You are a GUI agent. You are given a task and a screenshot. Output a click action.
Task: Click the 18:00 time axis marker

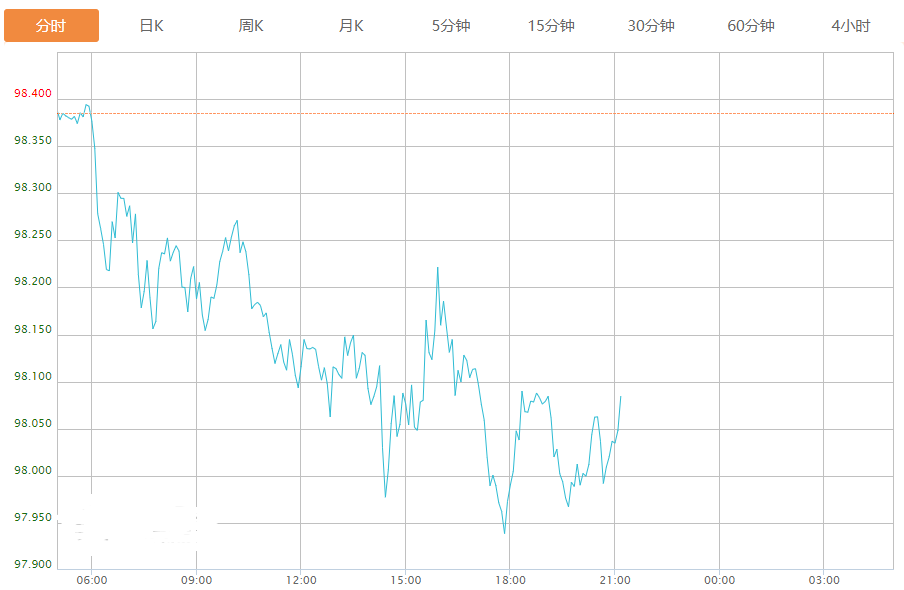pyautogui.click(x=510, y=580)
